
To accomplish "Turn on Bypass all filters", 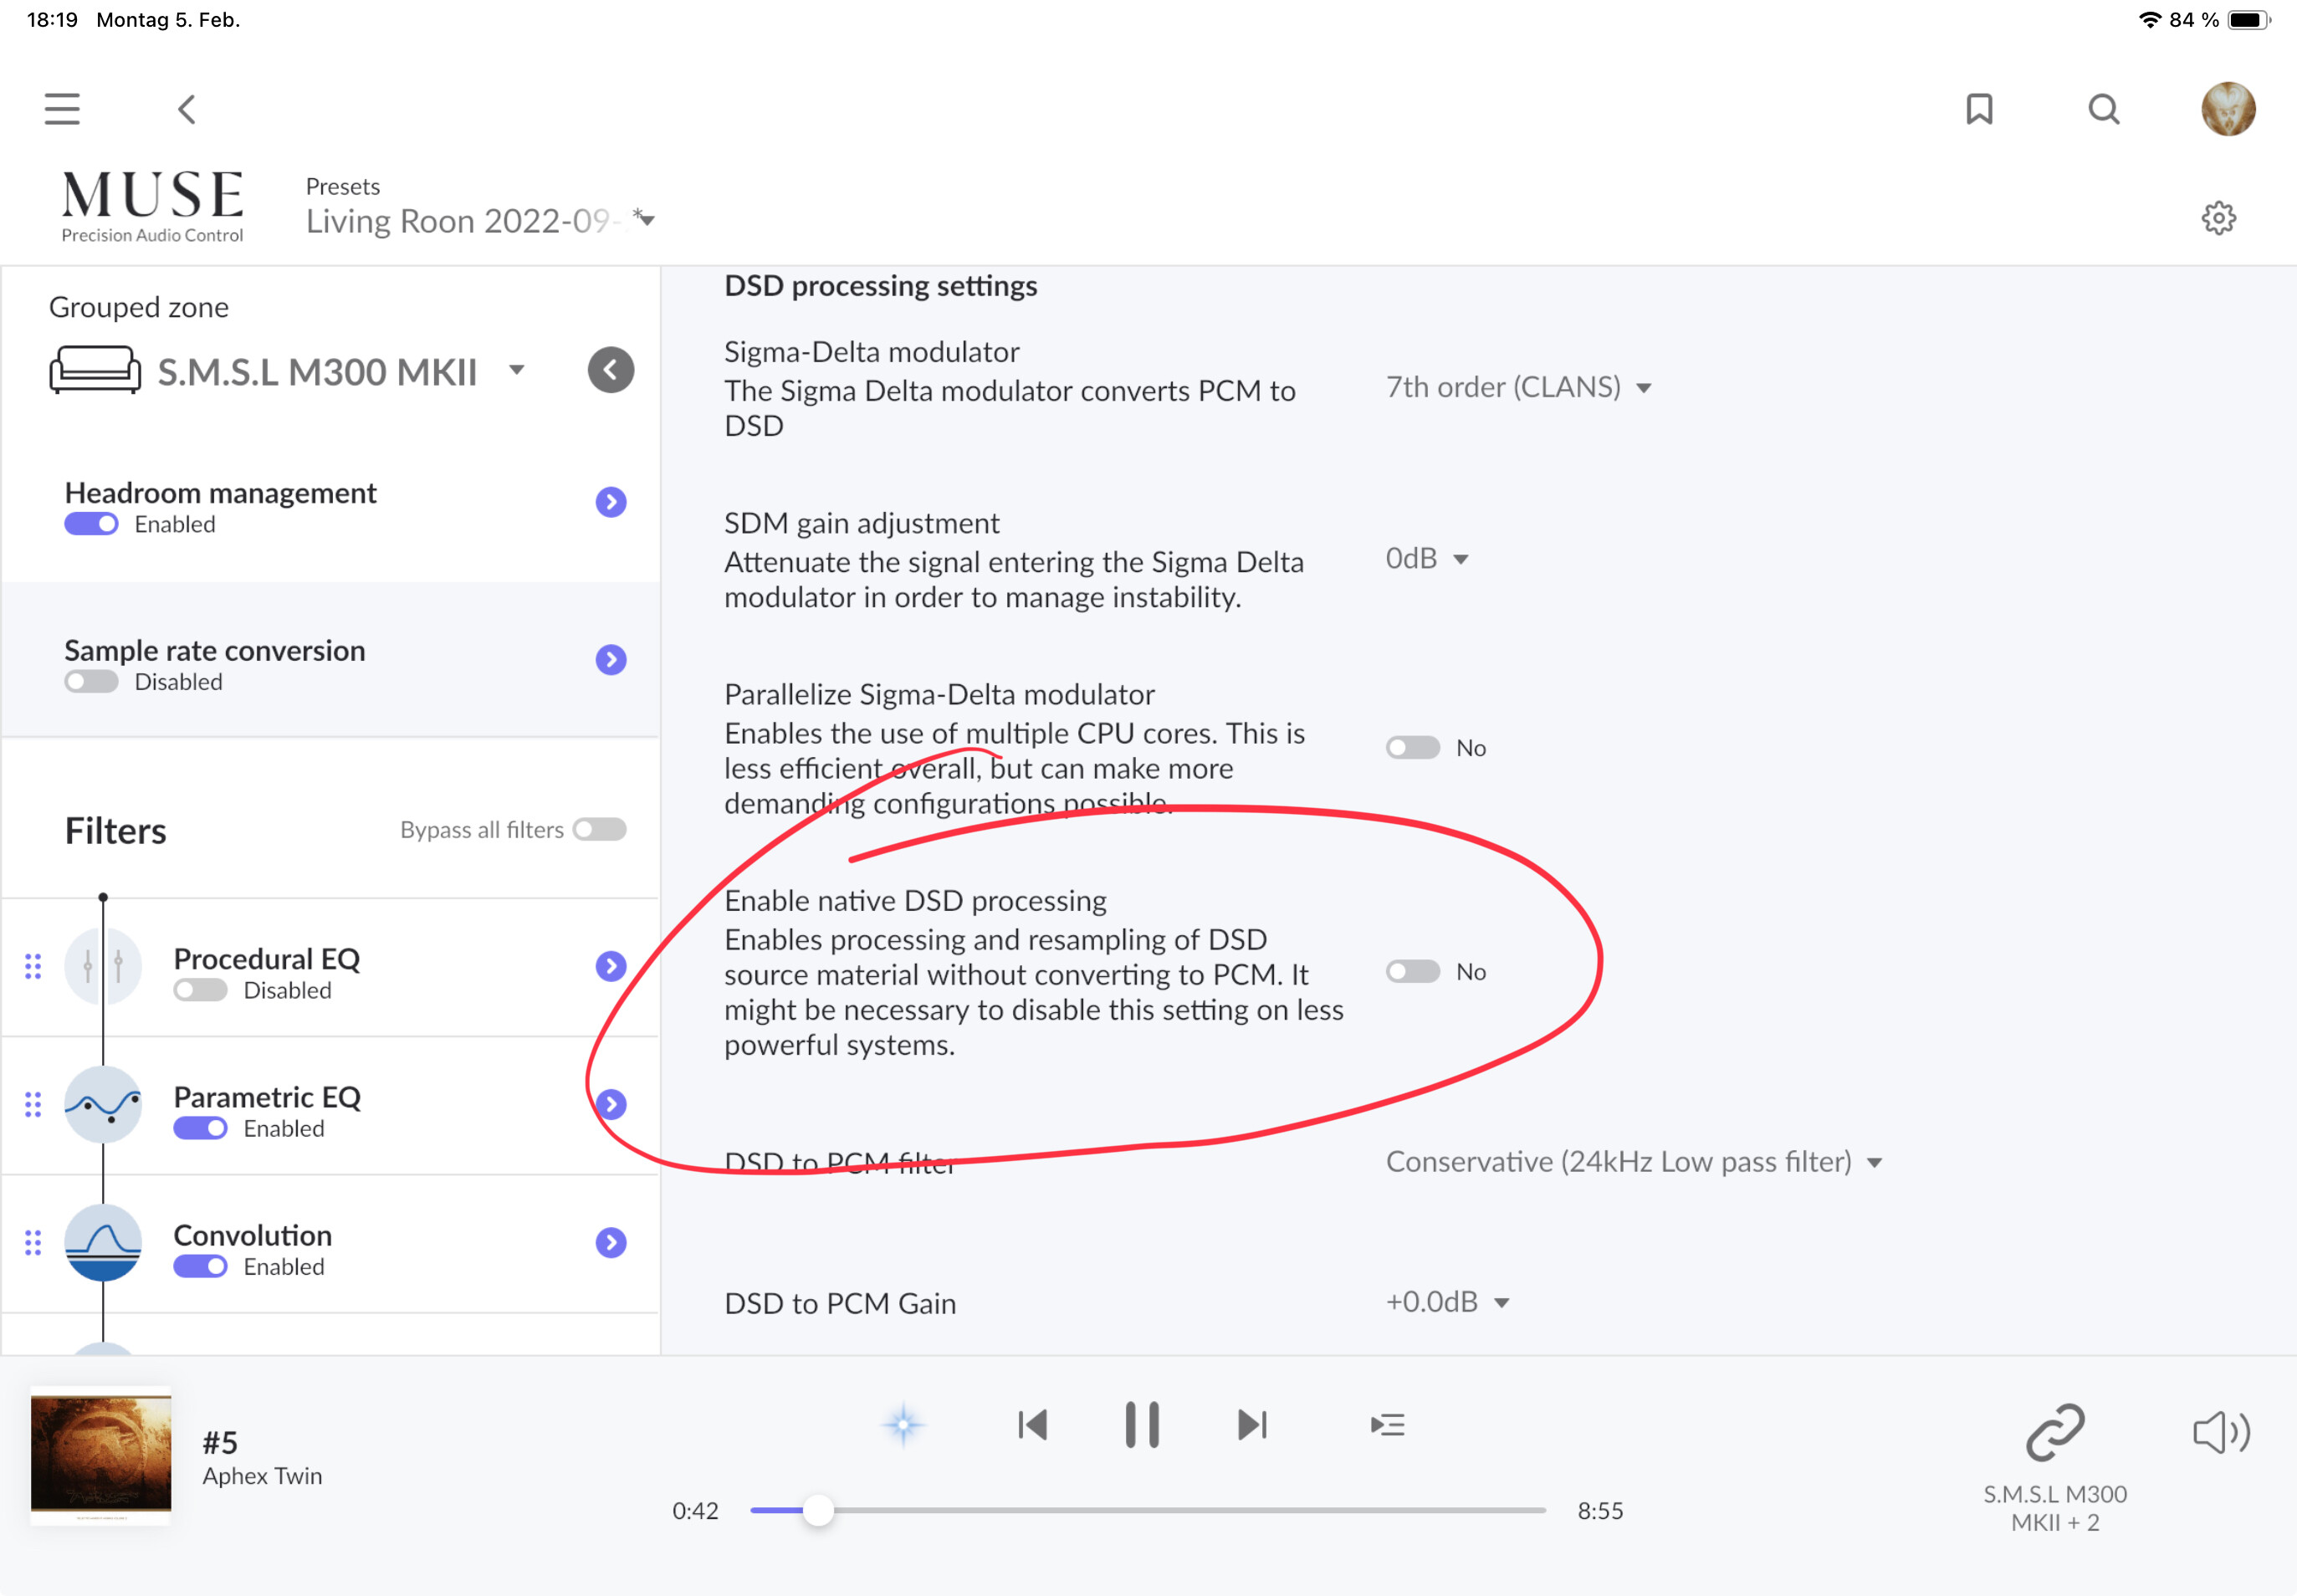I will coord(600,830).
